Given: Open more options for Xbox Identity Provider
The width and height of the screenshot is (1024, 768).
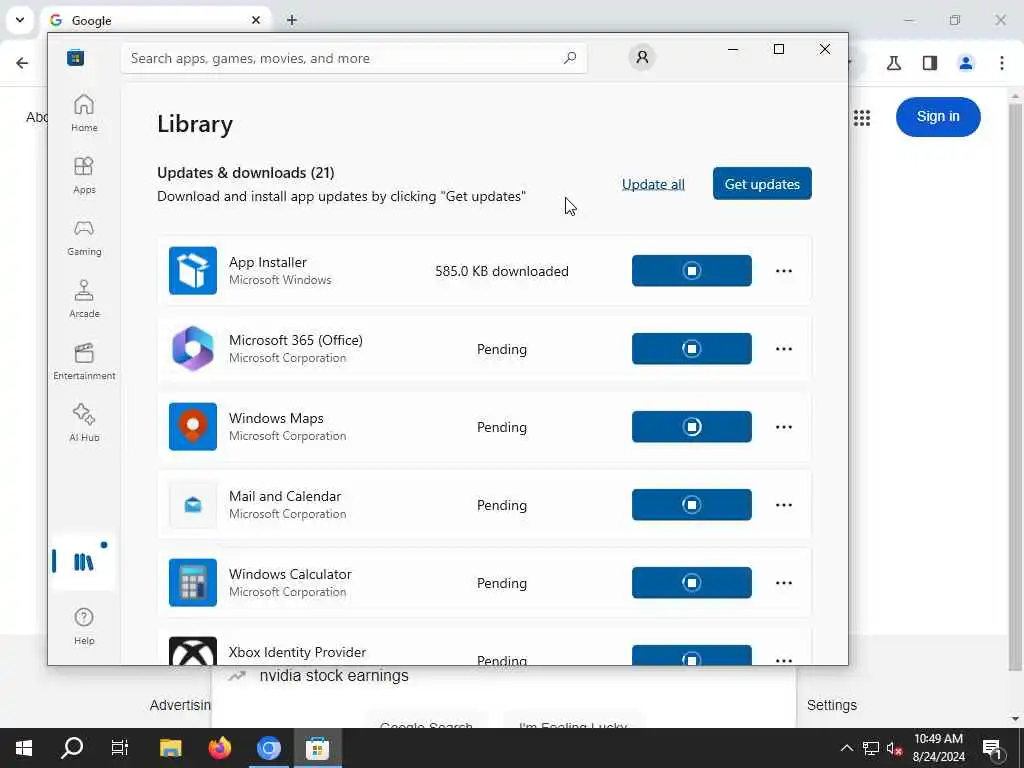Looking at the screenshot, I should (784, 660).
